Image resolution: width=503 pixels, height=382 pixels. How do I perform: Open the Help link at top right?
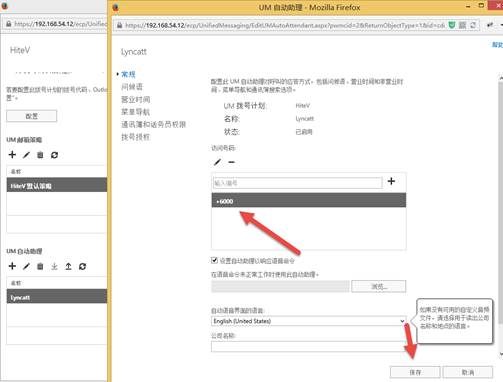tap(497, 44)
